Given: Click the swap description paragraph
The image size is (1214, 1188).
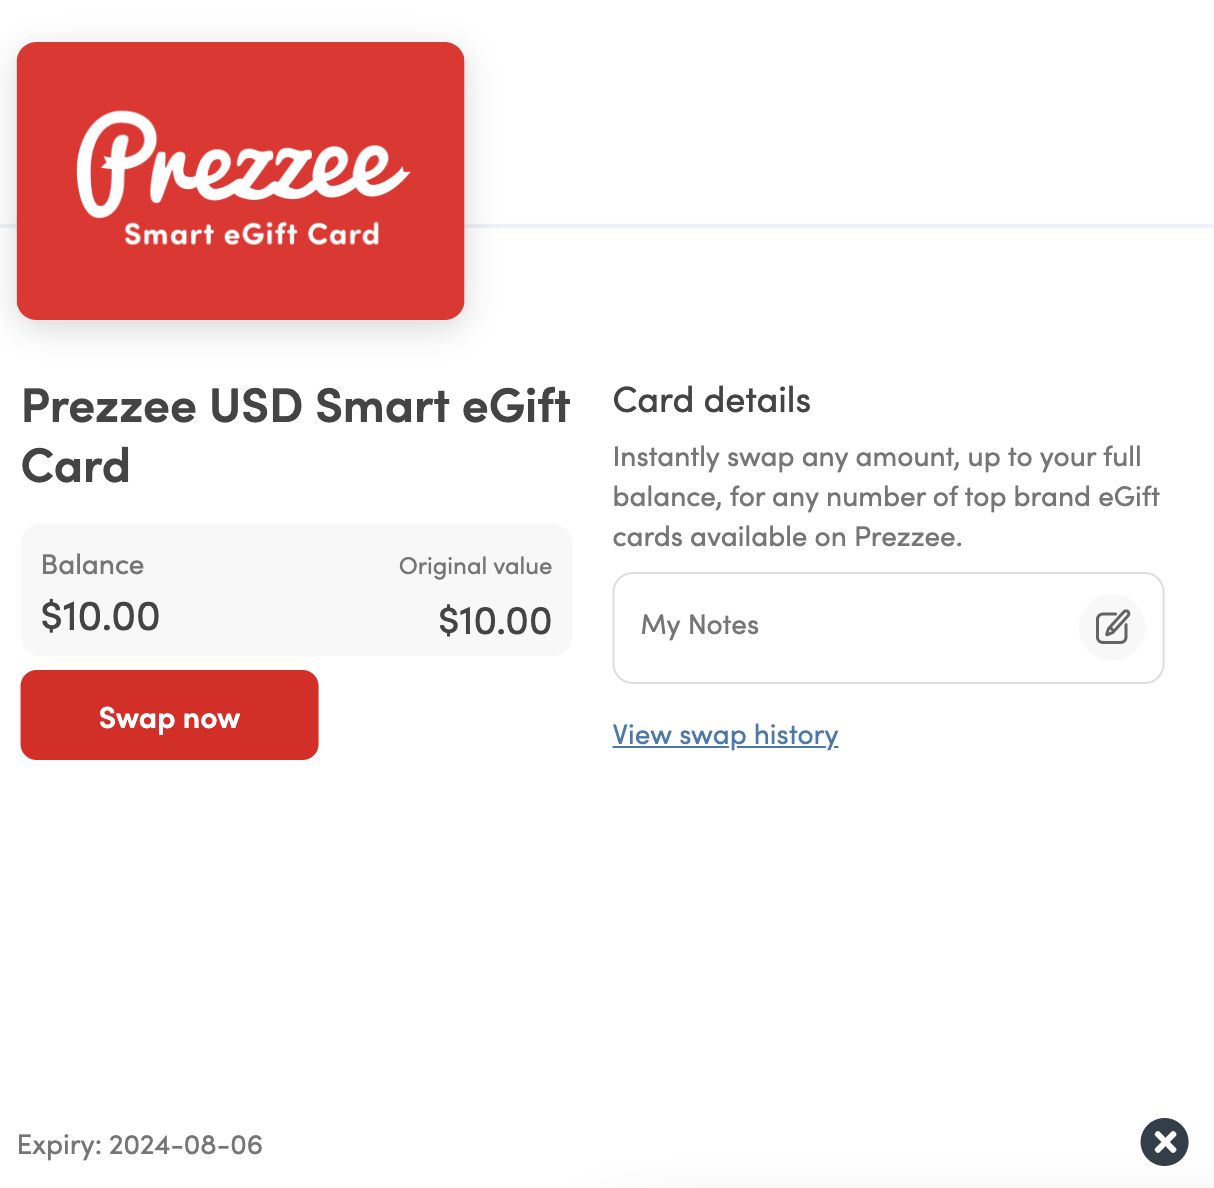Looking at the screenshot, I should point(886,496).
